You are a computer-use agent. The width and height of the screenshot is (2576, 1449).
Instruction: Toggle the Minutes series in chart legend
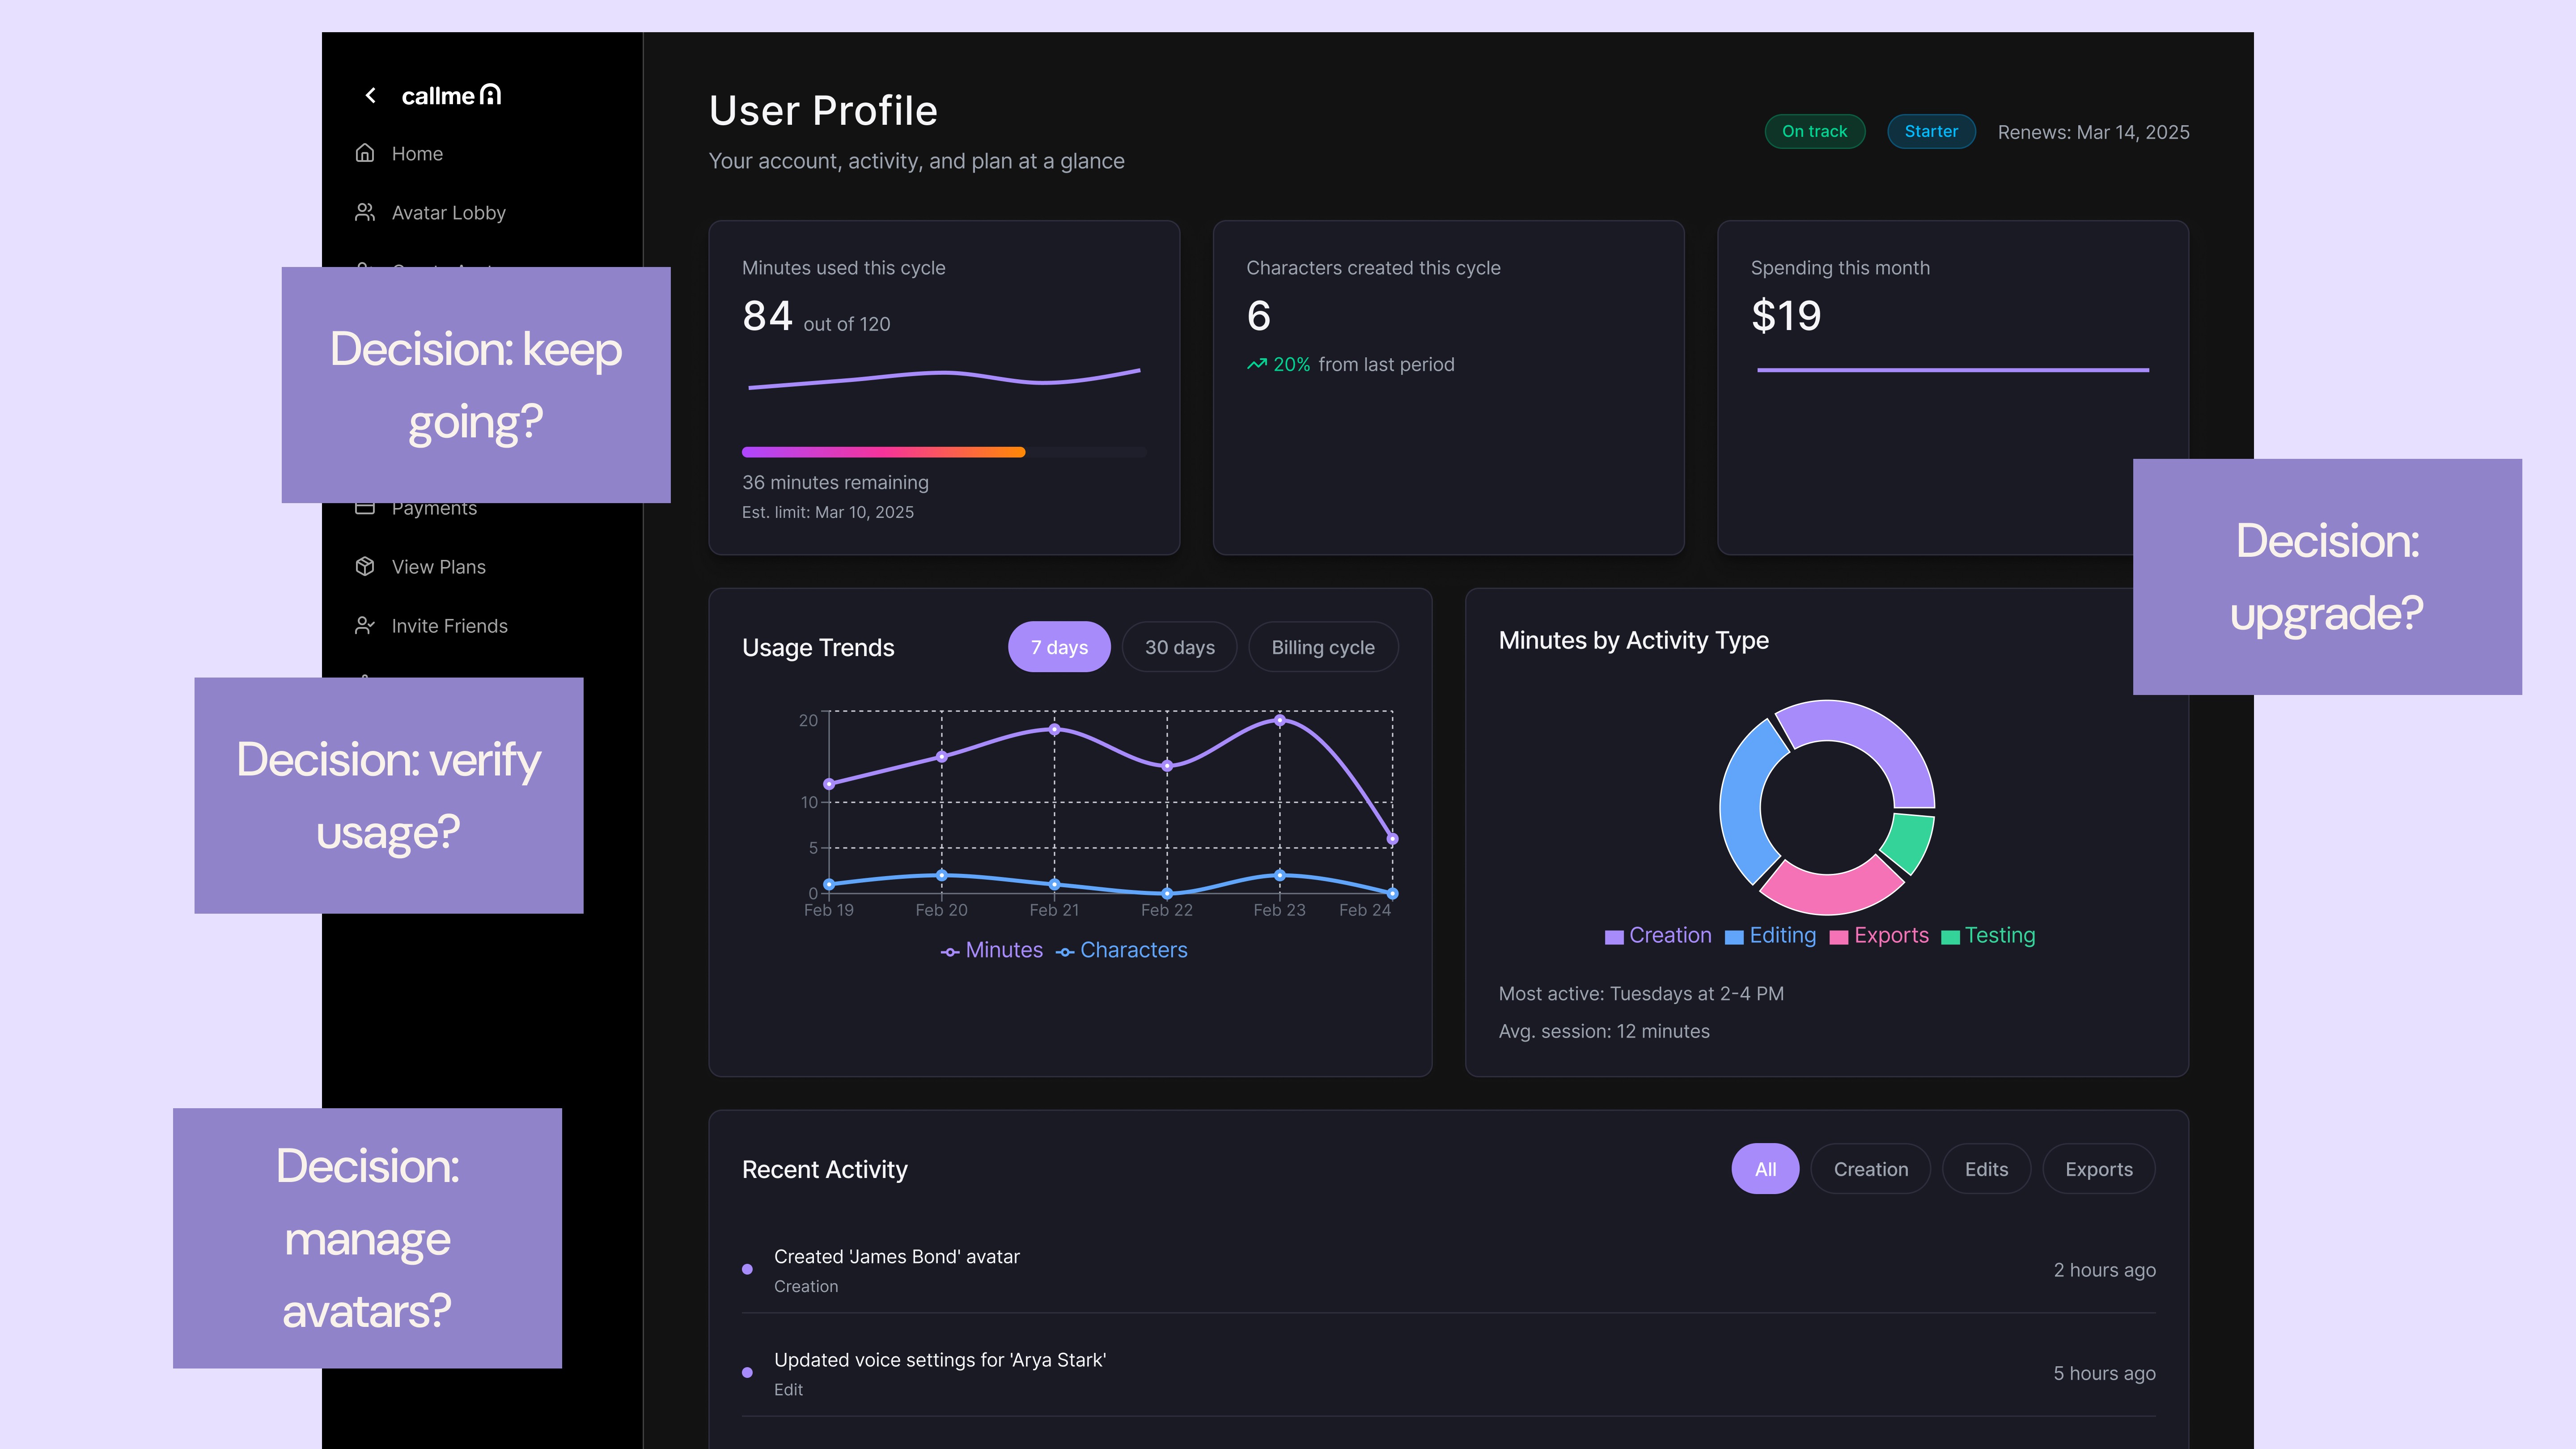[x=991, y=950]
